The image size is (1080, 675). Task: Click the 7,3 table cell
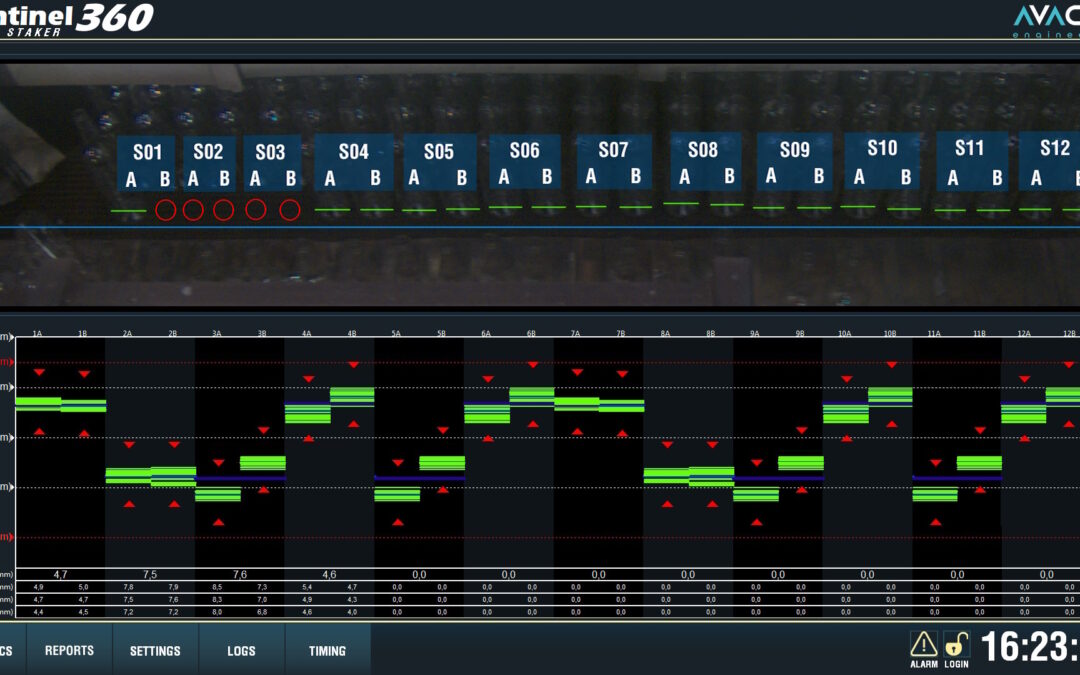click(x=262, y=588)
